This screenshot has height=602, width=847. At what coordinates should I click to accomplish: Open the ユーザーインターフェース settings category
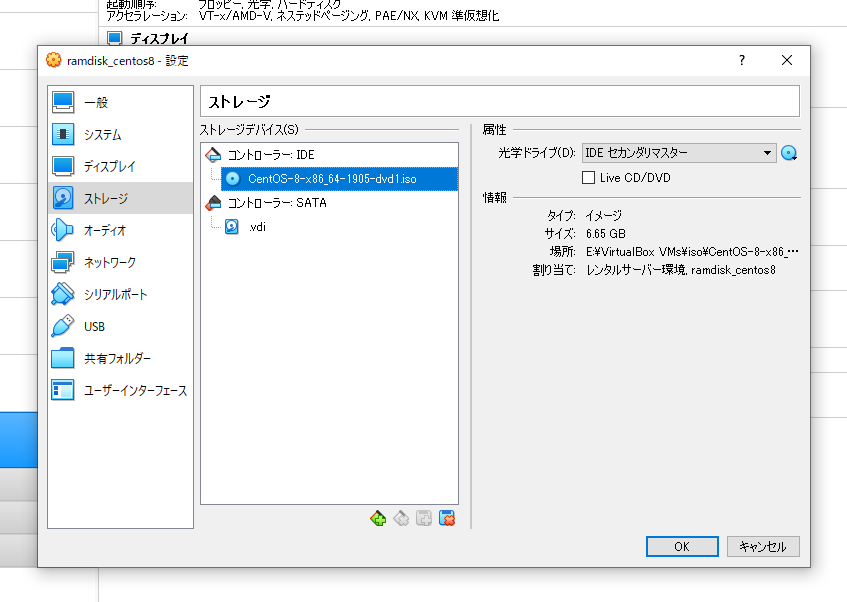tap(120, 390)
